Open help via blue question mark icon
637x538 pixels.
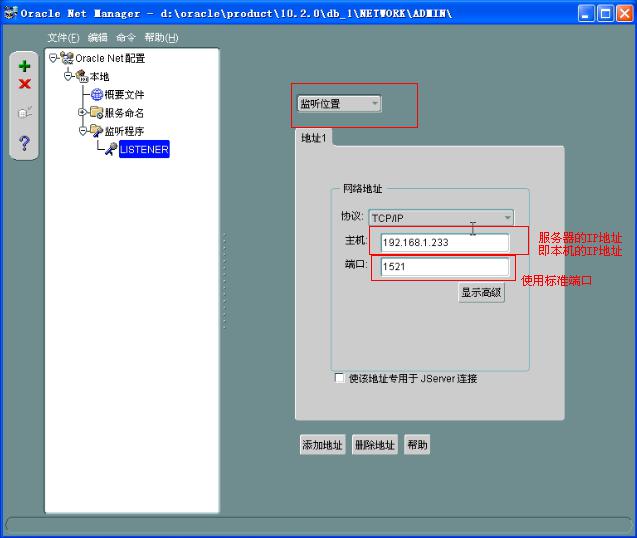(x=24, y=143)
